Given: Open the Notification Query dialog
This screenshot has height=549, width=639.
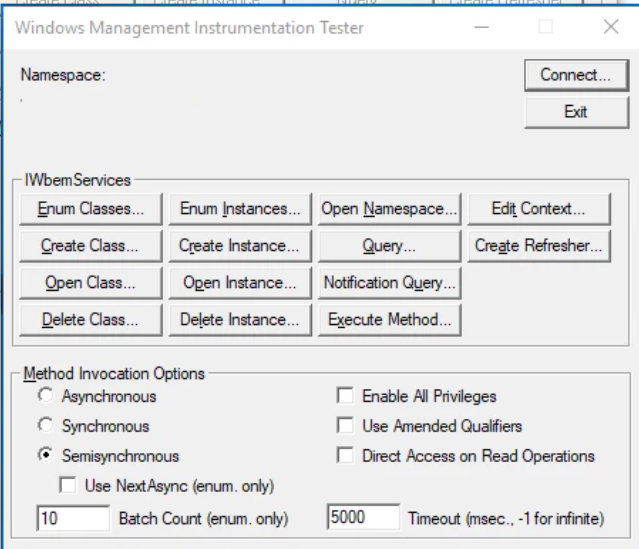Looking at the screenshot, I should [389, 283].
